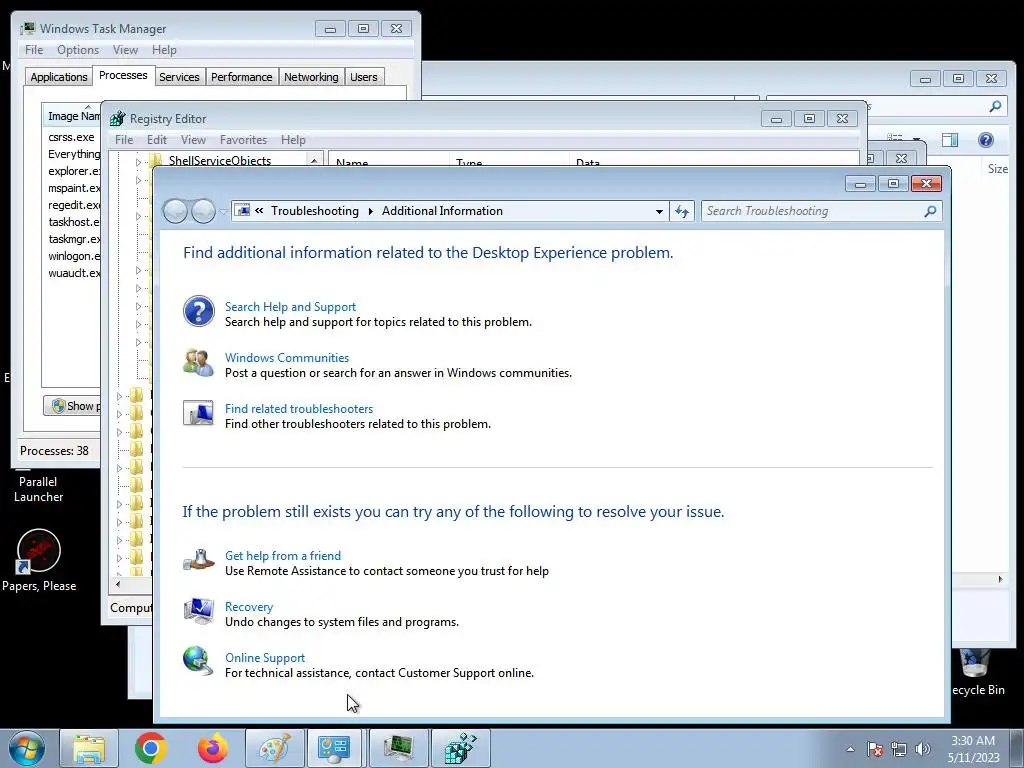Open the Online Support link

(x=264, y=658)
